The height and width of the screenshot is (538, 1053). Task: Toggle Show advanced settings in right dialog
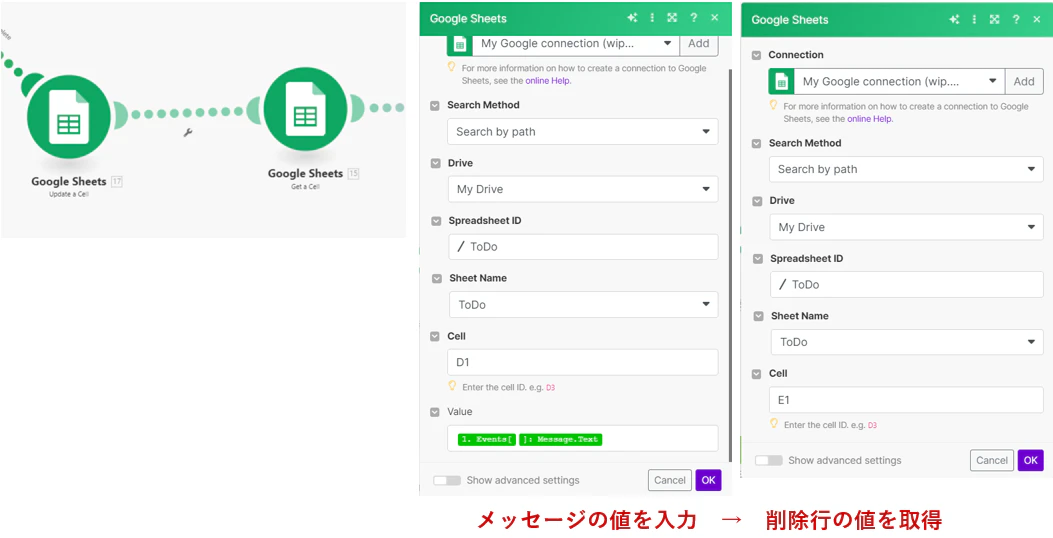click(x=769, y=460)
